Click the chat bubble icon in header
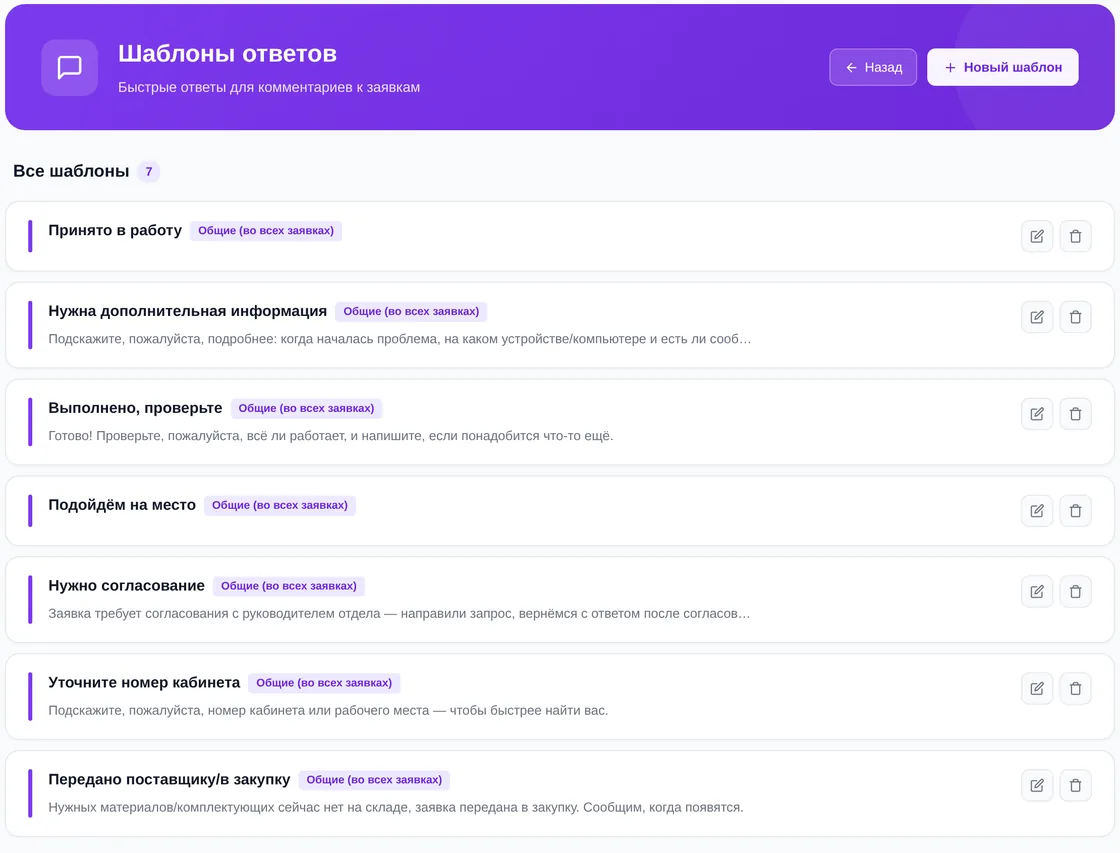This screenshot has height=853, width=1120. [69, 67]
